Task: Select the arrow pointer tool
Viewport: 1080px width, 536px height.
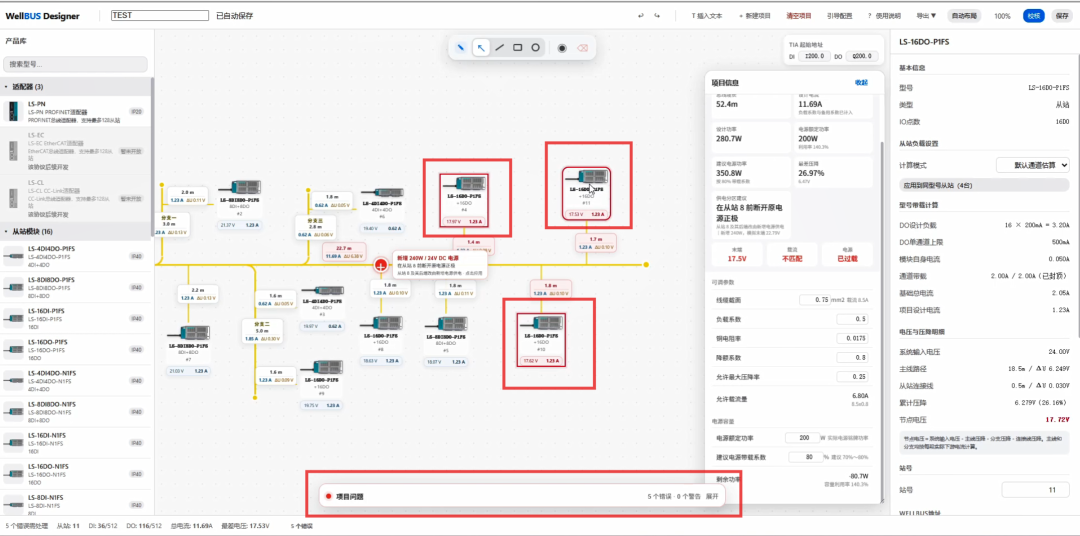Action: click(481, 48)
